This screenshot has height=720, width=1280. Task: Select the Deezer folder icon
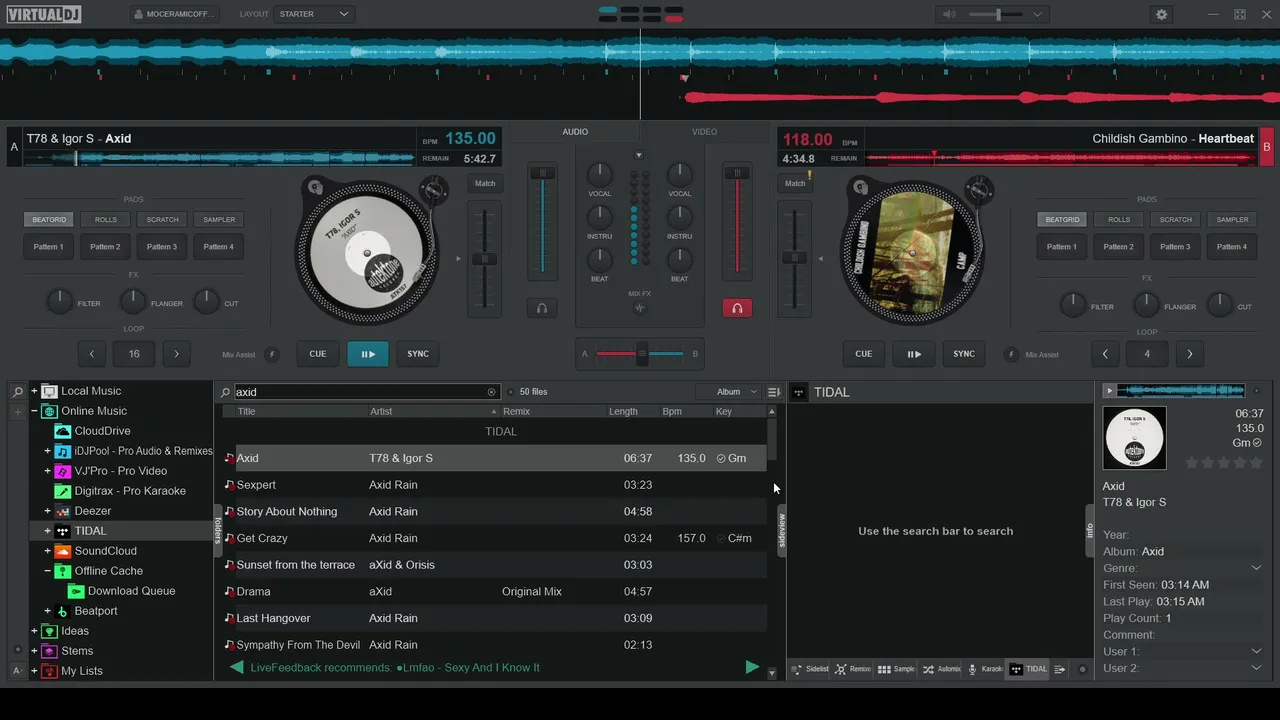coord(63,511)
